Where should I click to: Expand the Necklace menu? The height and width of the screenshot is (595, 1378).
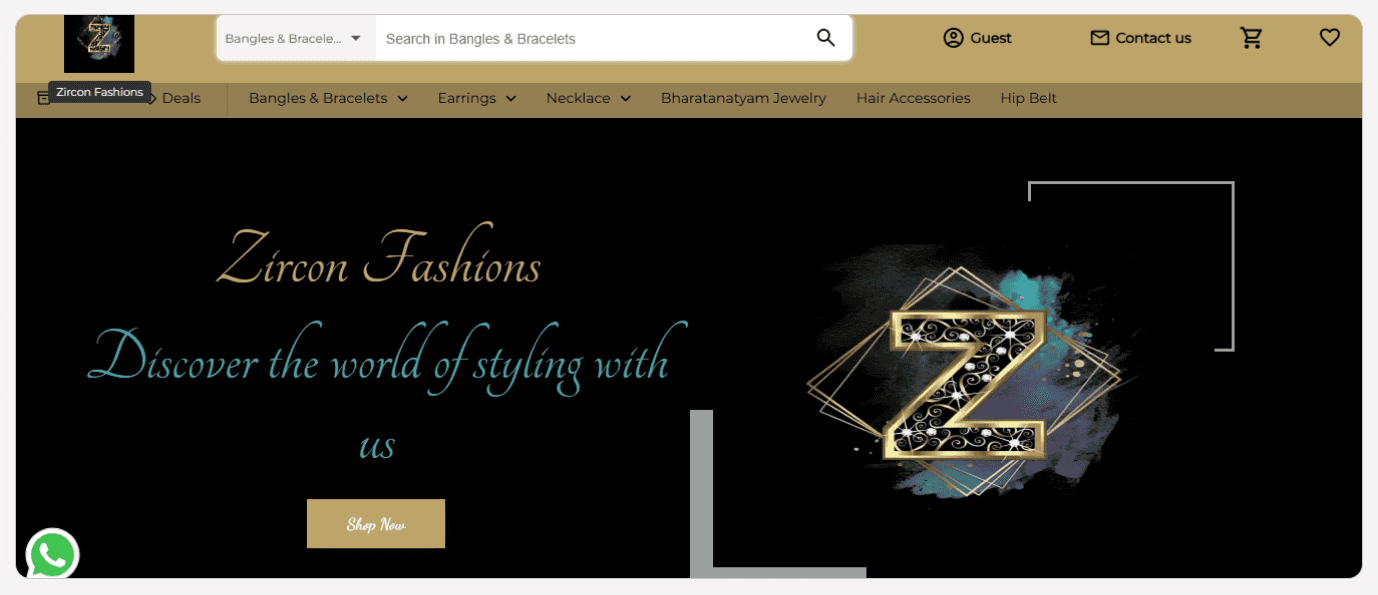(588, 98)
